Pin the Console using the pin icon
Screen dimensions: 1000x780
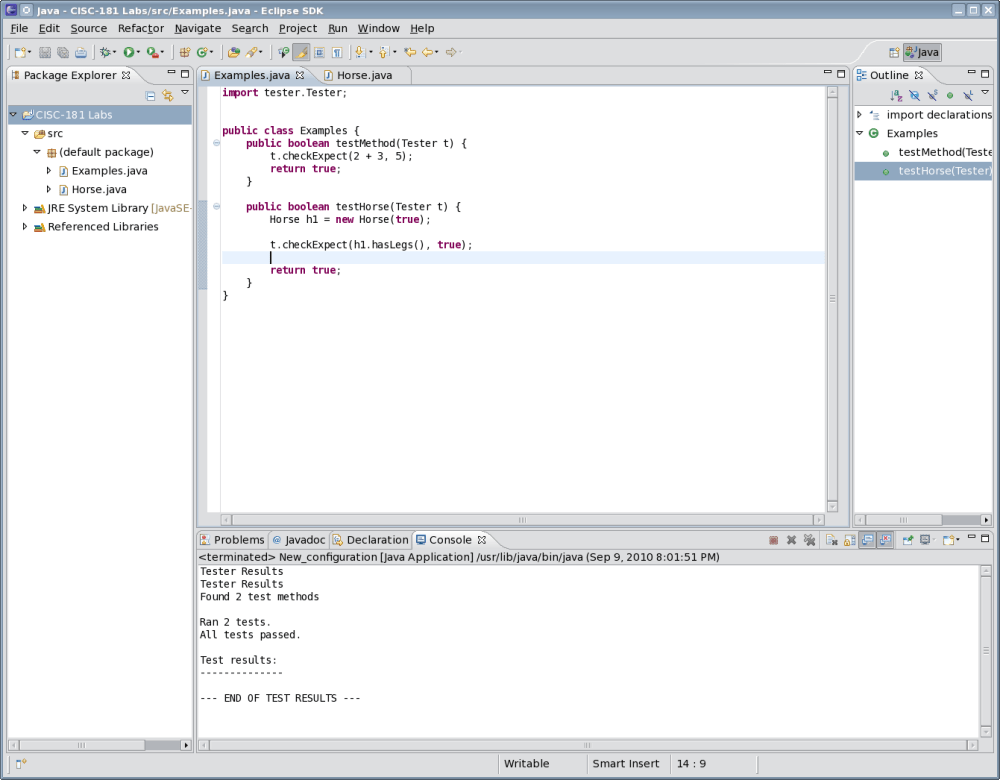(908, 539)
